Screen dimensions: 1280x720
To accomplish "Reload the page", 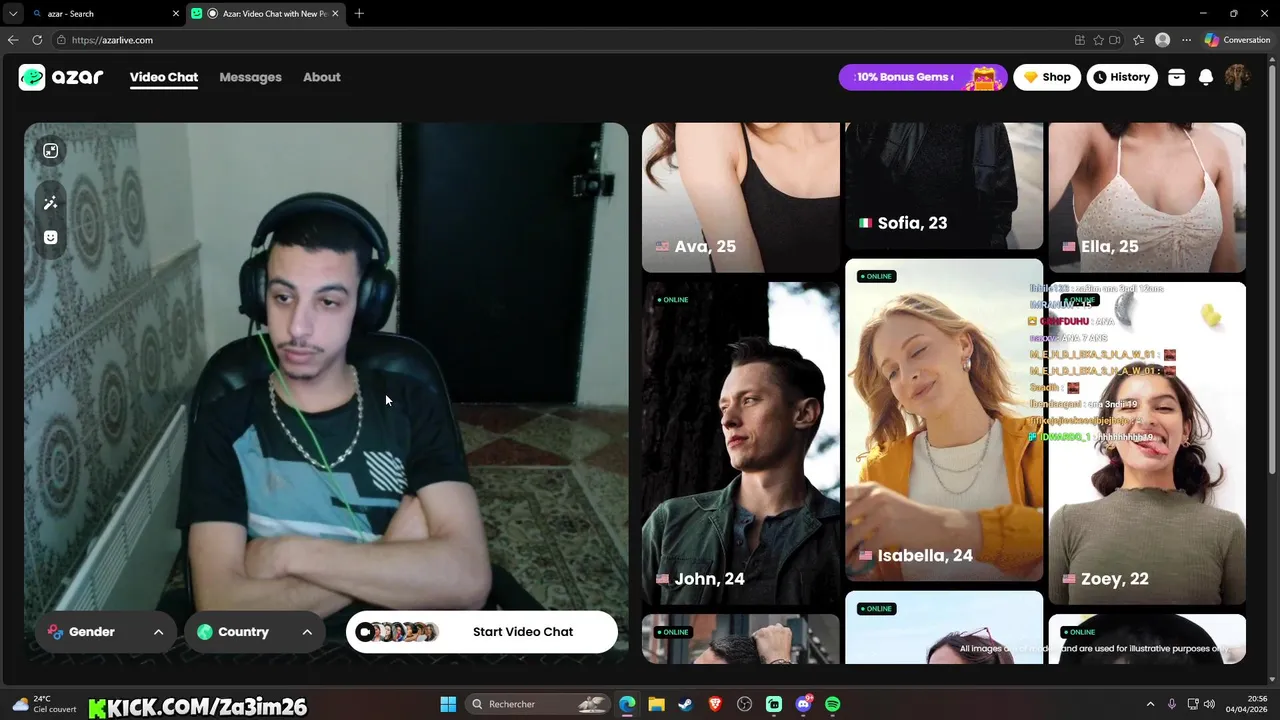I will coord(37,40).
